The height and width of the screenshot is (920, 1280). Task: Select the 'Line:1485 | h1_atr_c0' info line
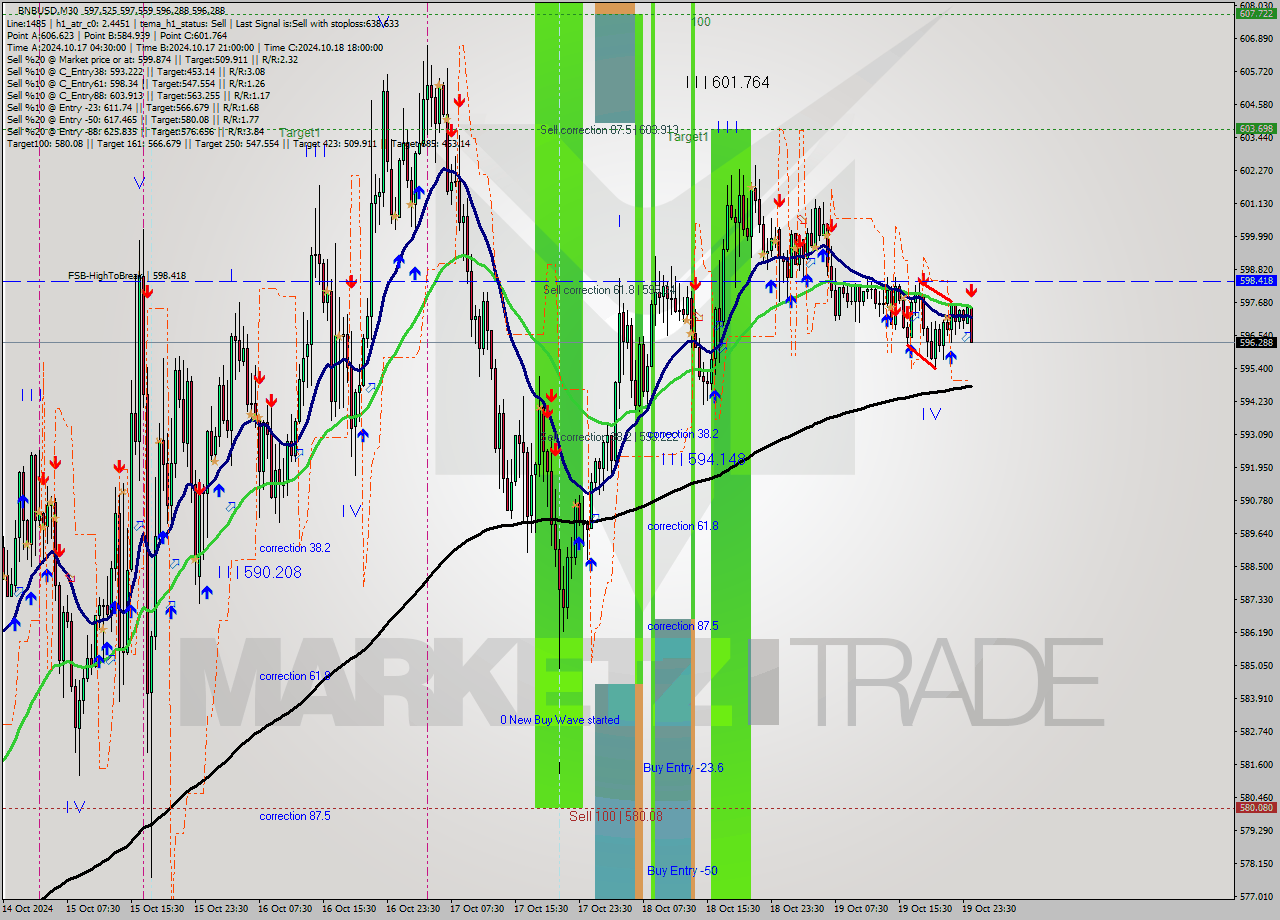click(x=203, y=23)
